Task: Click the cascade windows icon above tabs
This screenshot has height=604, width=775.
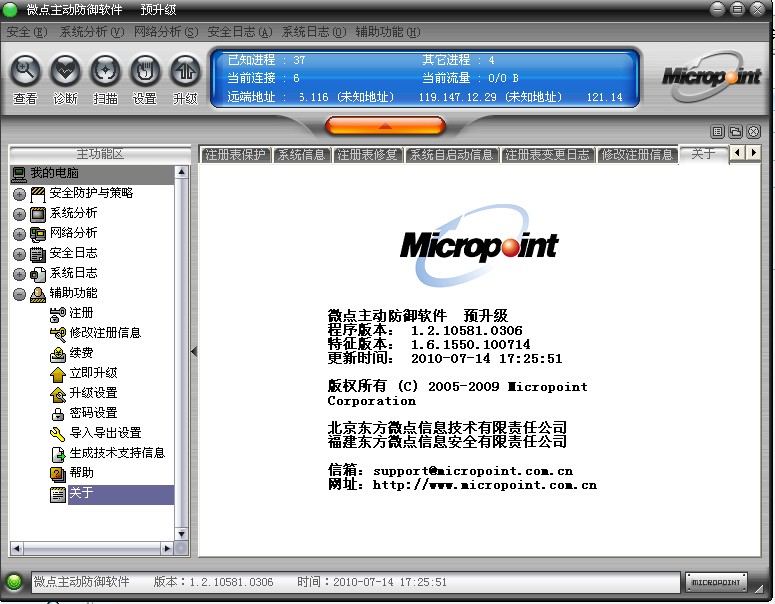Action: pos(735,131)
